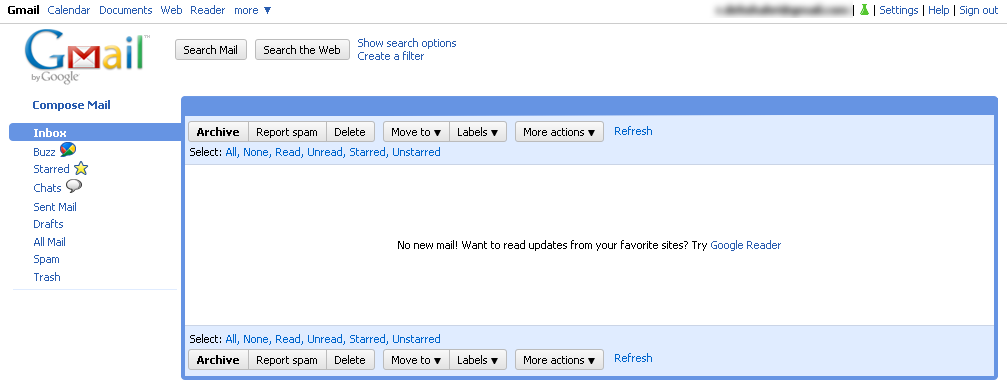Open the Starred folder link

point(51,169)
